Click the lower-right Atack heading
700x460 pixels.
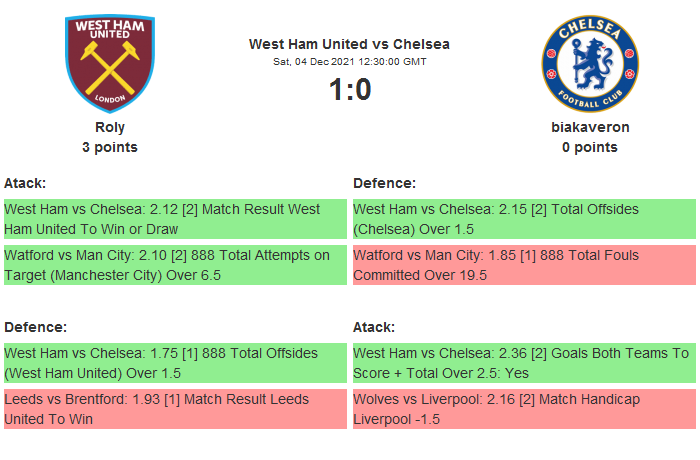click(x=374, y=327)
